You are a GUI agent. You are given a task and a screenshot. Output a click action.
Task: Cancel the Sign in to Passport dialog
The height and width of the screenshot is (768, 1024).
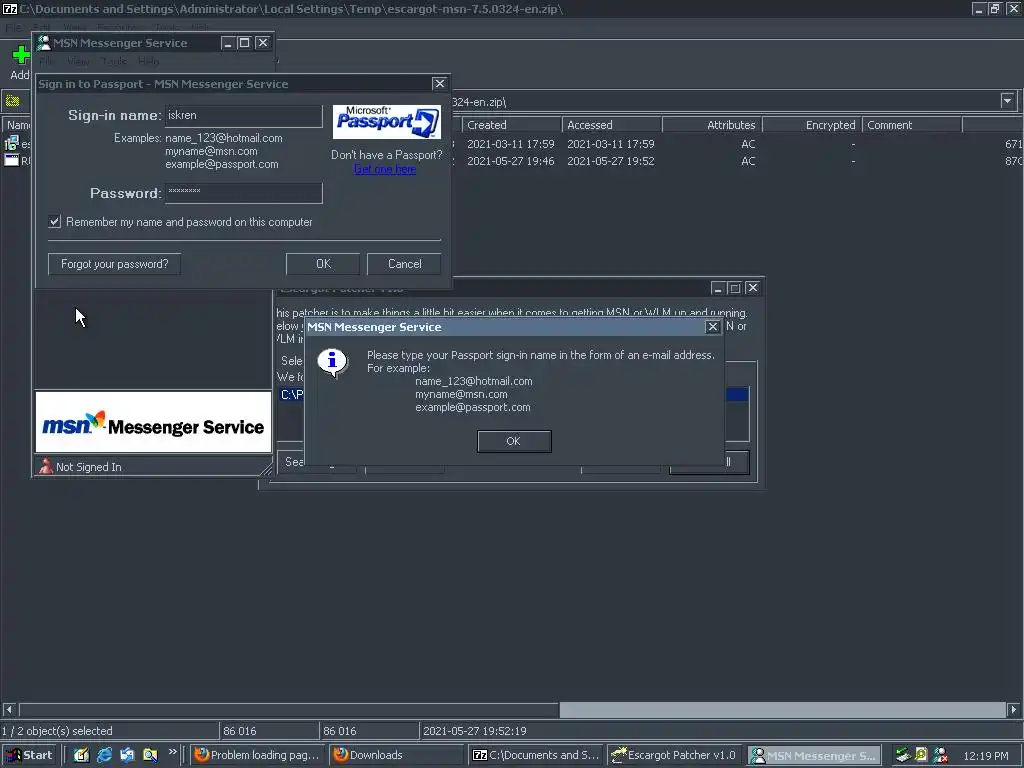click(404, 264)
